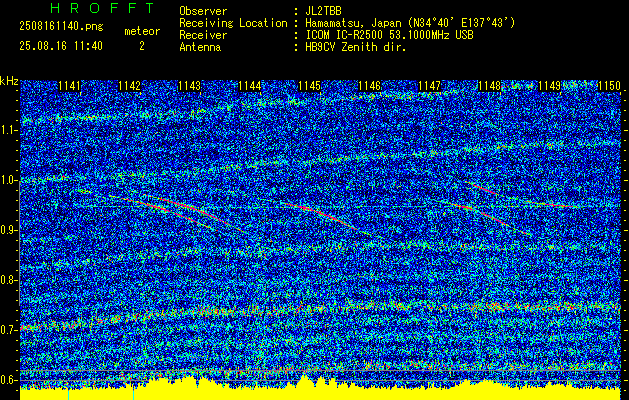Click the 0.9 frequency axis label

[x=9, y=230]
